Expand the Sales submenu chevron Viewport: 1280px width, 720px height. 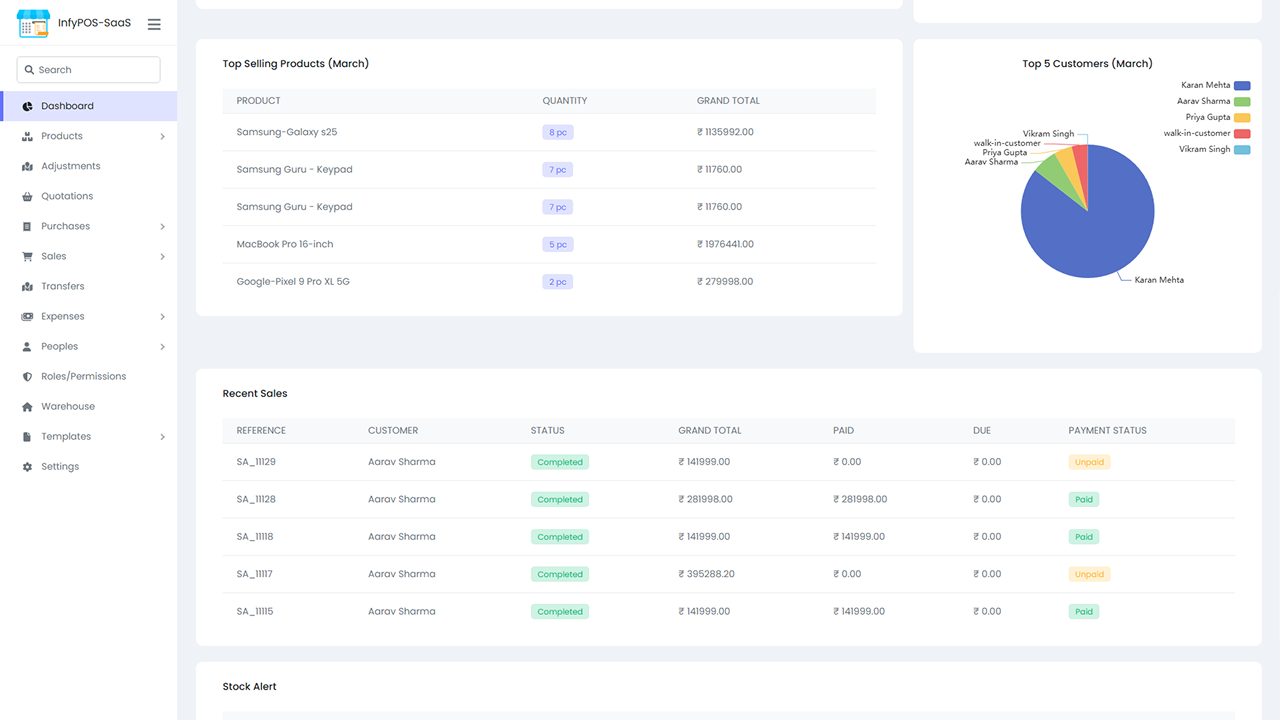(x=162, y=256)
